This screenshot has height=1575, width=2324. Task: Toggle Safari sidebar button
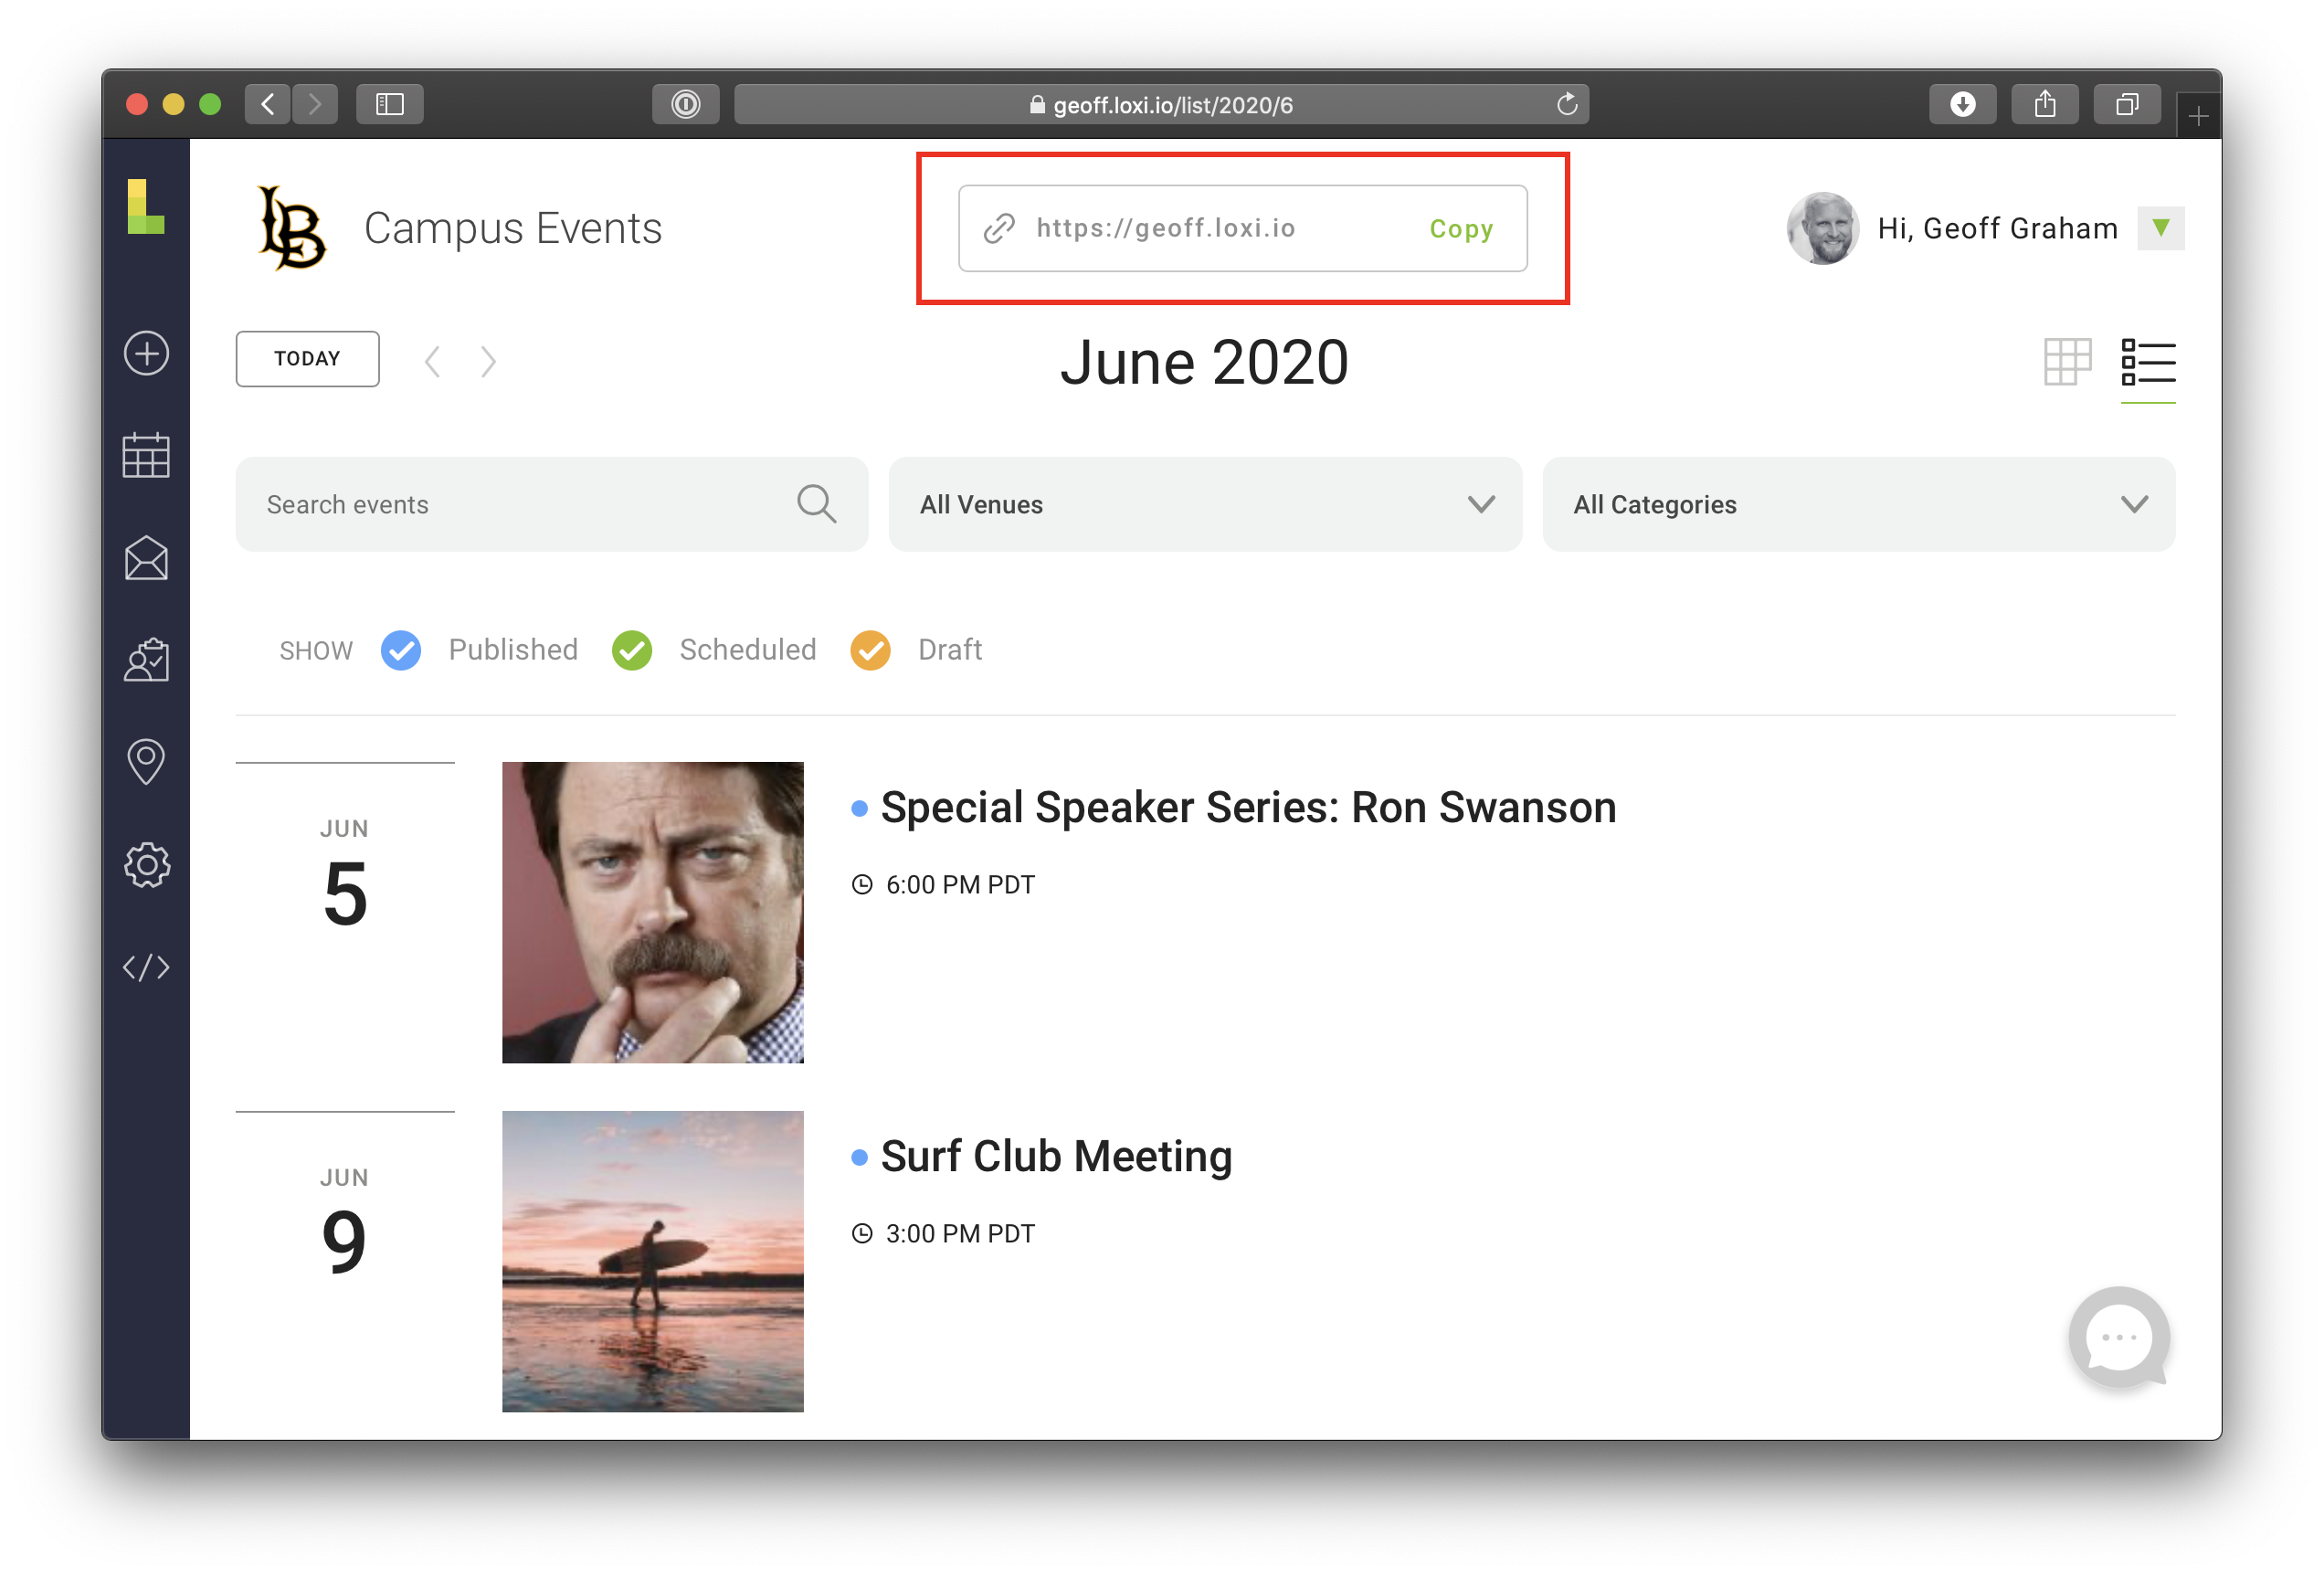click(389, 104)
